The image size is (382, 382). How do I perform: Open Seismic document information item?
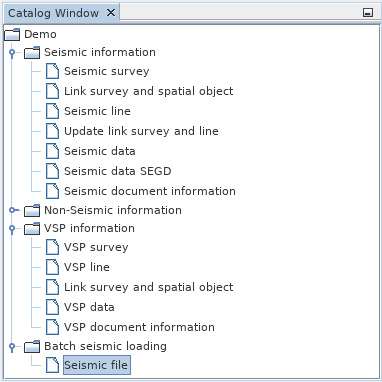click(150, 191)
